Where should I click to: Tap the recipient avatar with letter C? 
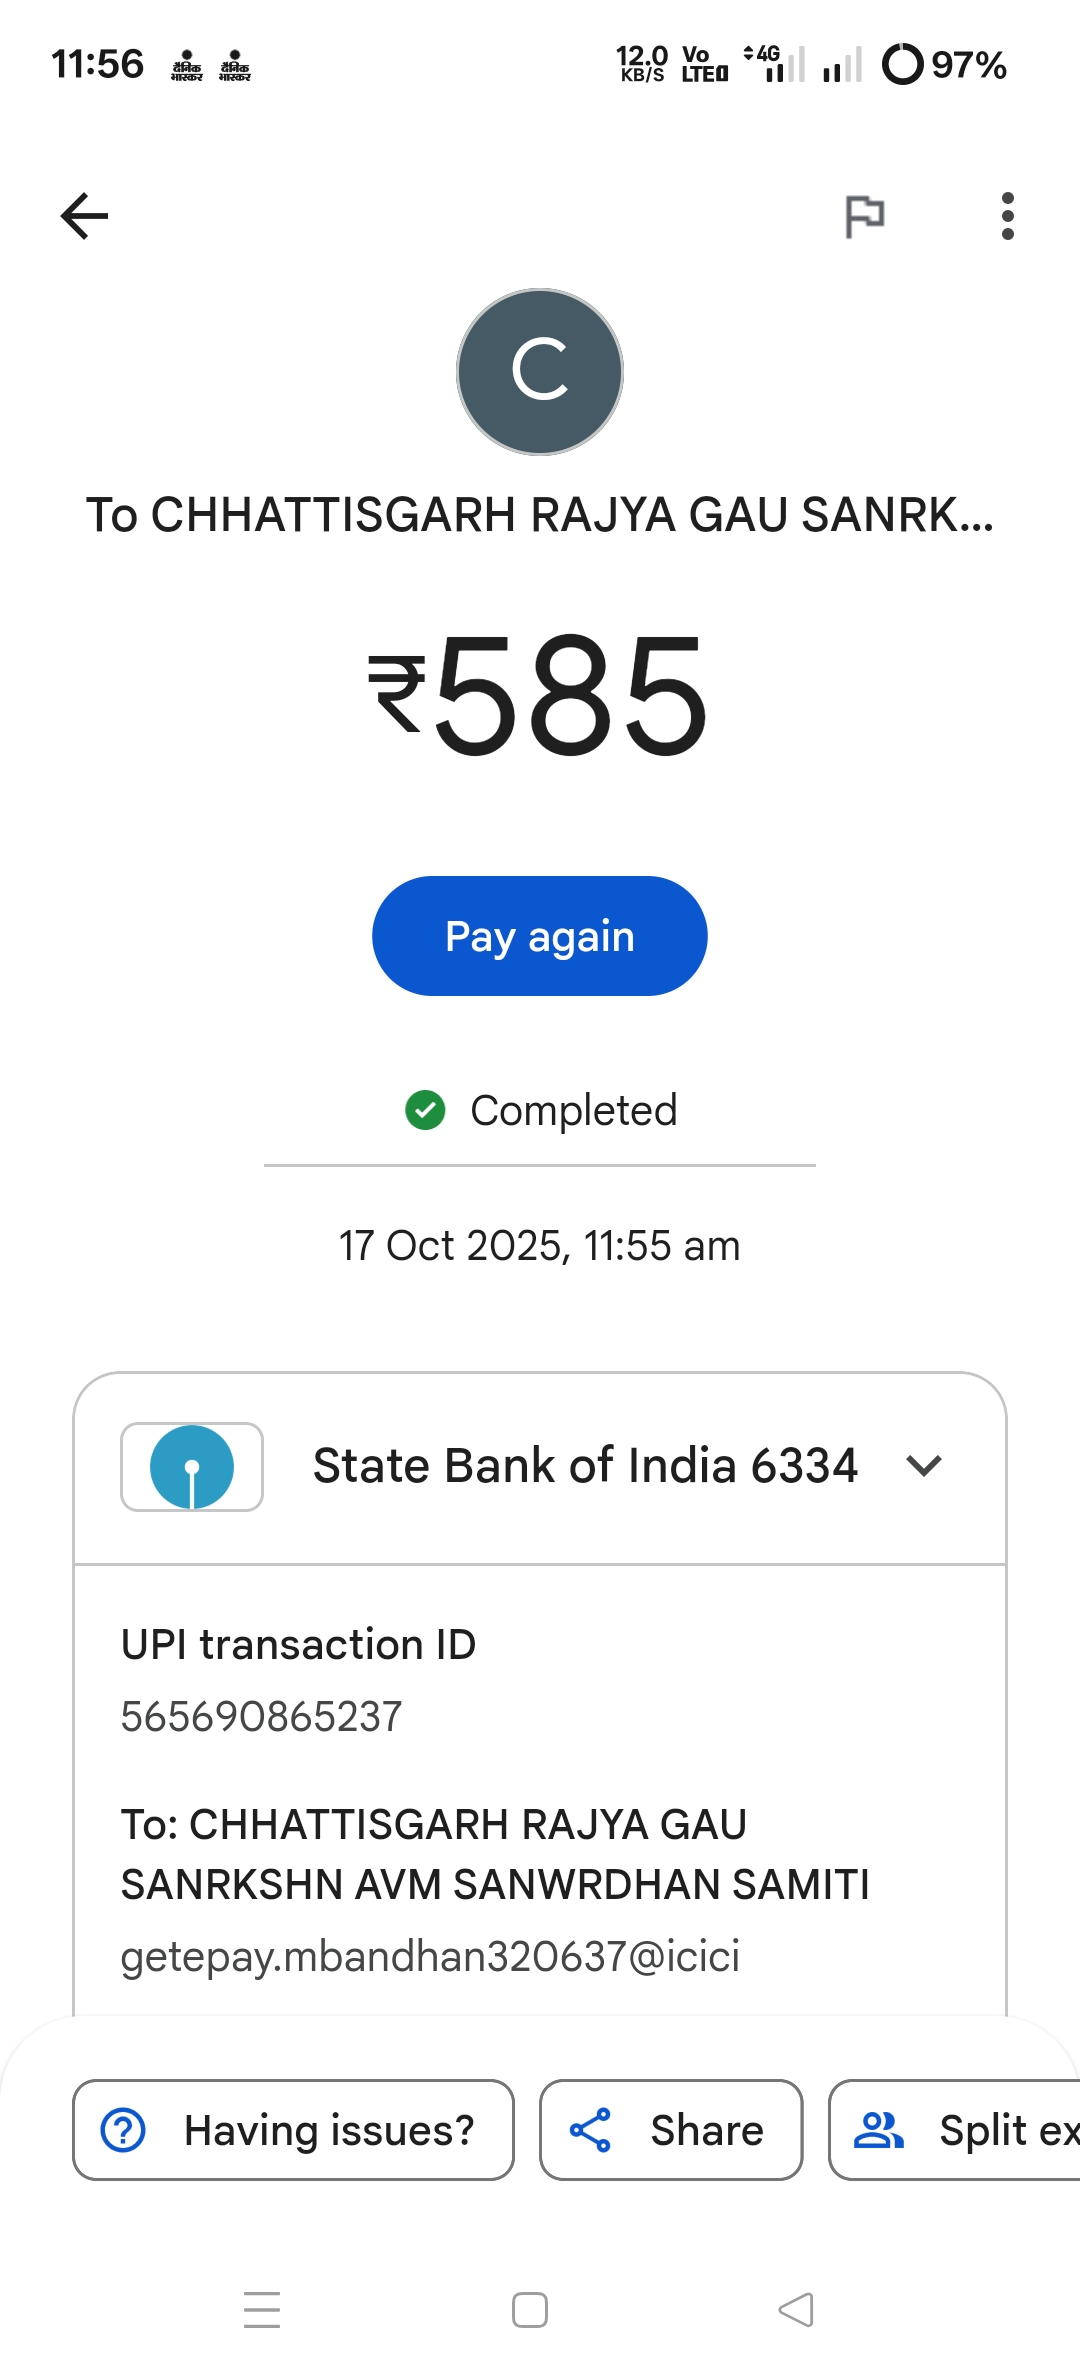[540, 372]
